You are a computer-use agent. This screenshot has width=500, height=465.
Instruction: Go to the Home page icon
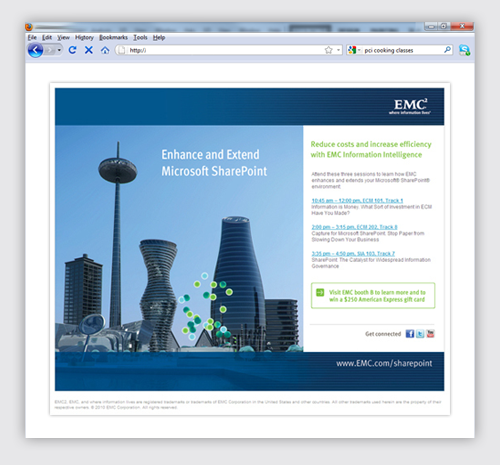click(x=105, y=50)
